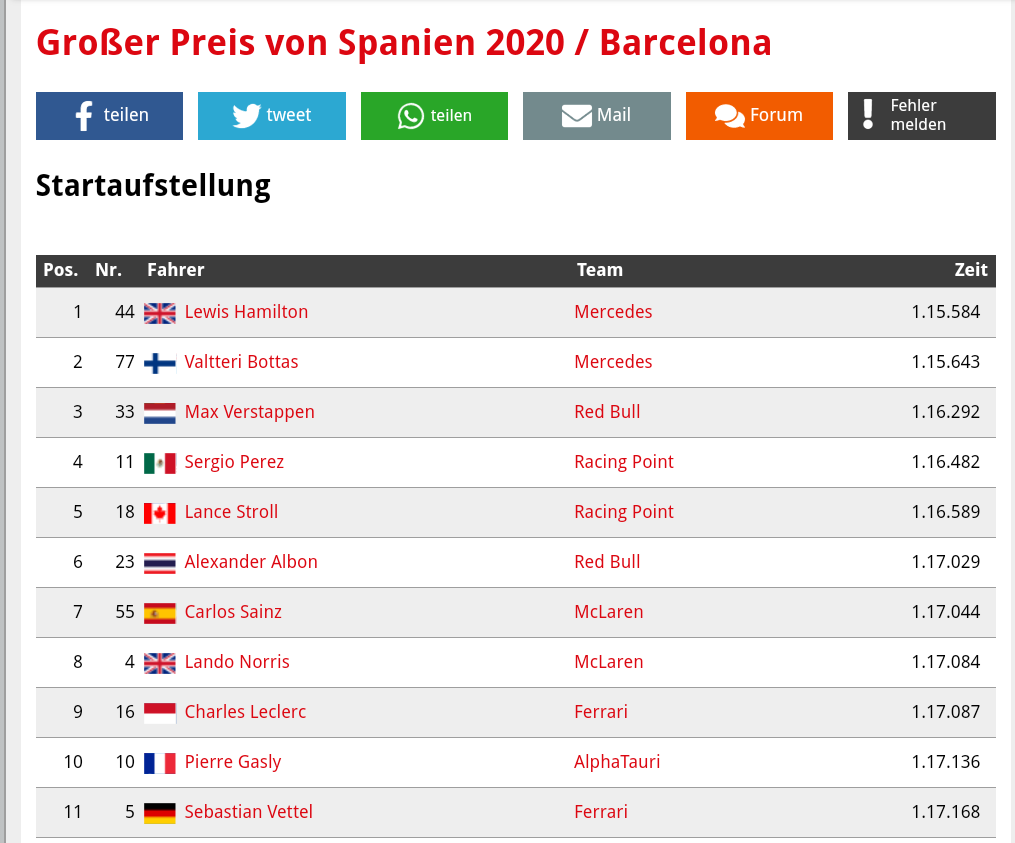Select Racing Point team for Sergio Perez
1015x843 pixels.
pos(624,462)
